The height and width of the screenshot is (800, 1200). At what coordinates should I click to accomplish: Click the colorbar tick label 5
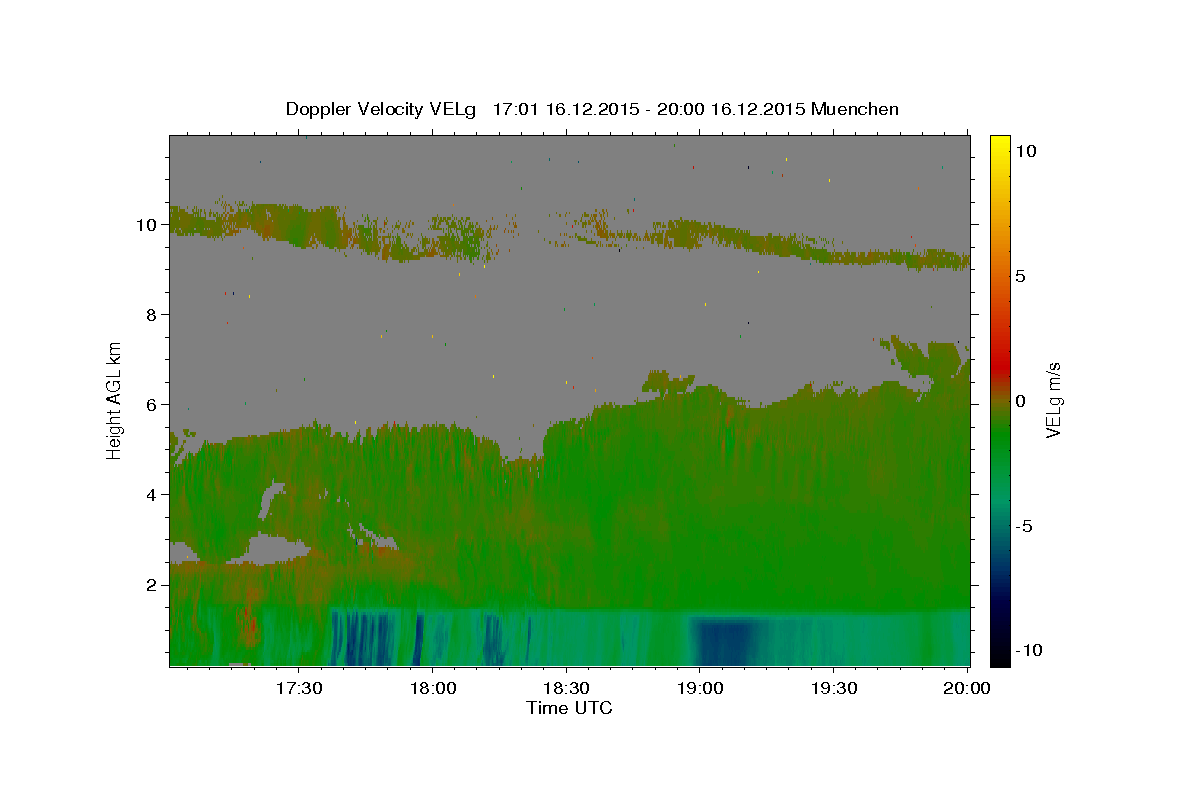(x=1020, y=276)
